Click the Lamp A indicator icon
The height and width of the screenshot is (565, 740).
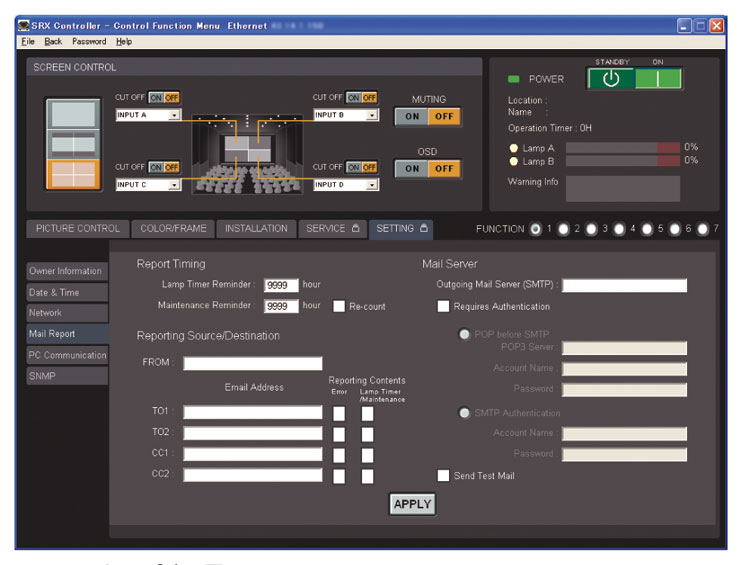(x=513, y=148)
